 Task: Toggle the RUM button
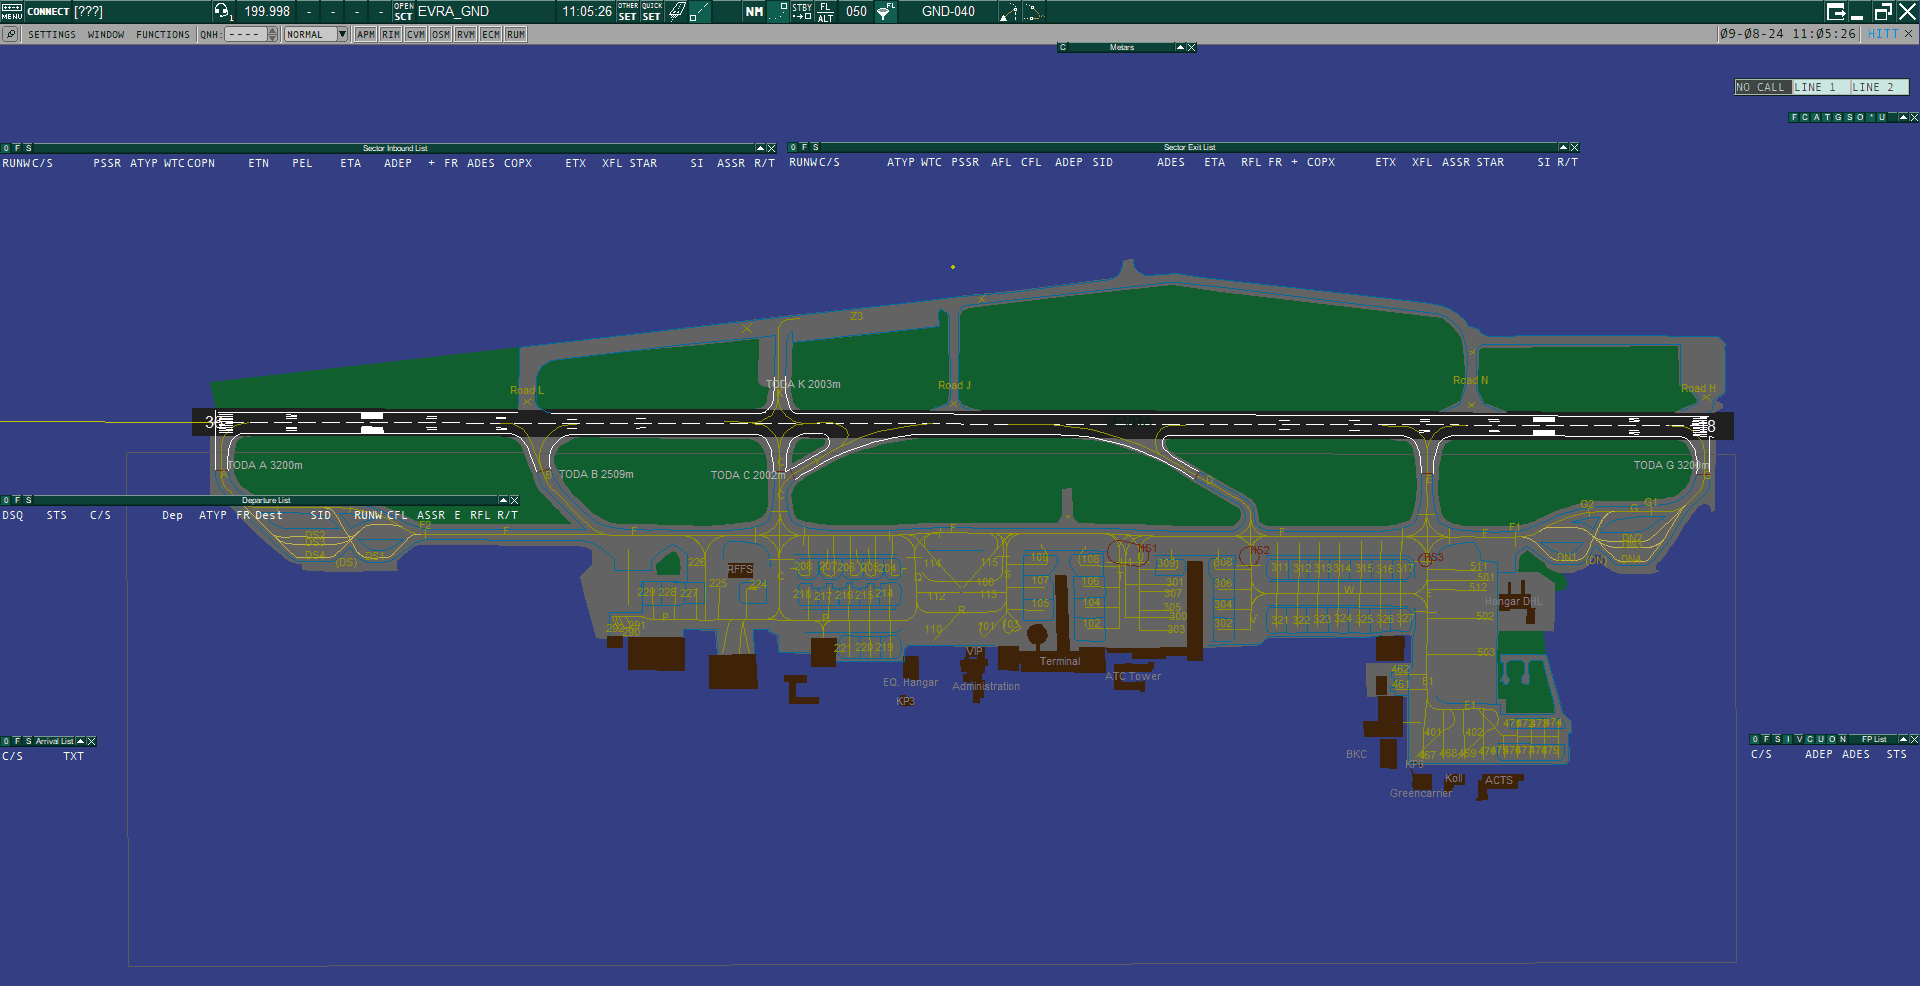pos(516,34)
